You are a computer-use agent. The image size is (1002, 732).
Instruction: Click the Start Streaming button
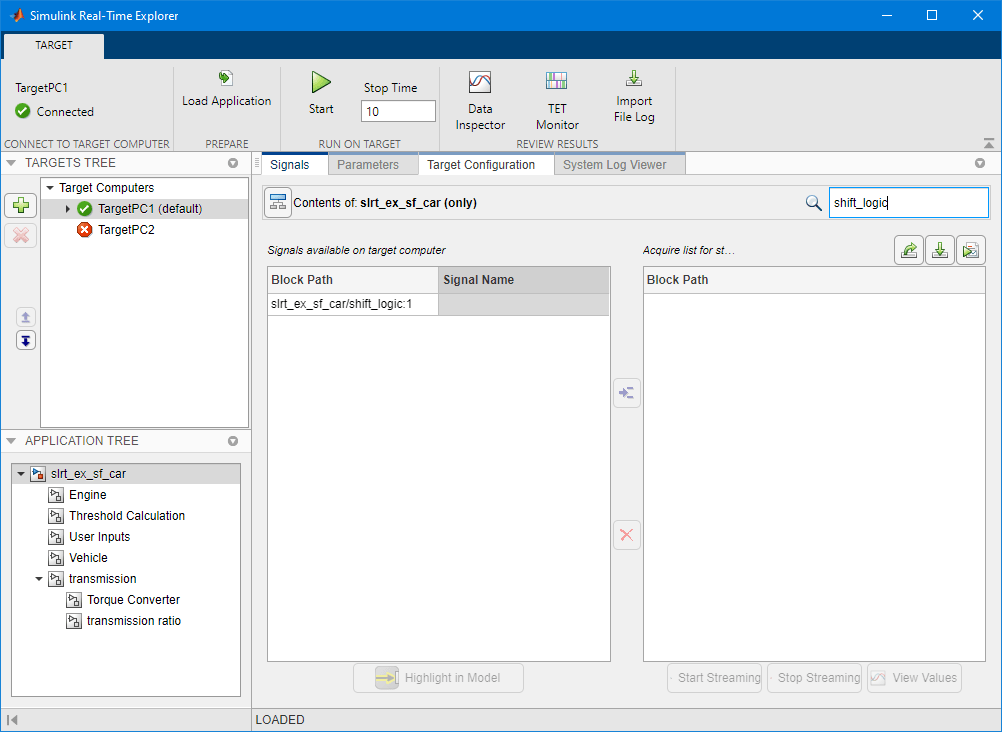715,678
